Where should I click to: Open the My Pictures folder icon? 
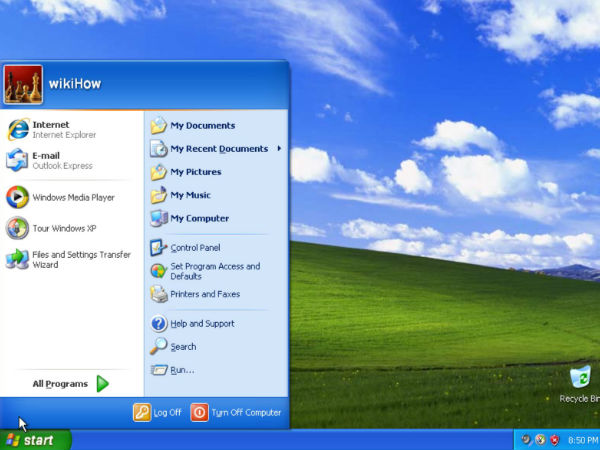[x=159, y=172]
